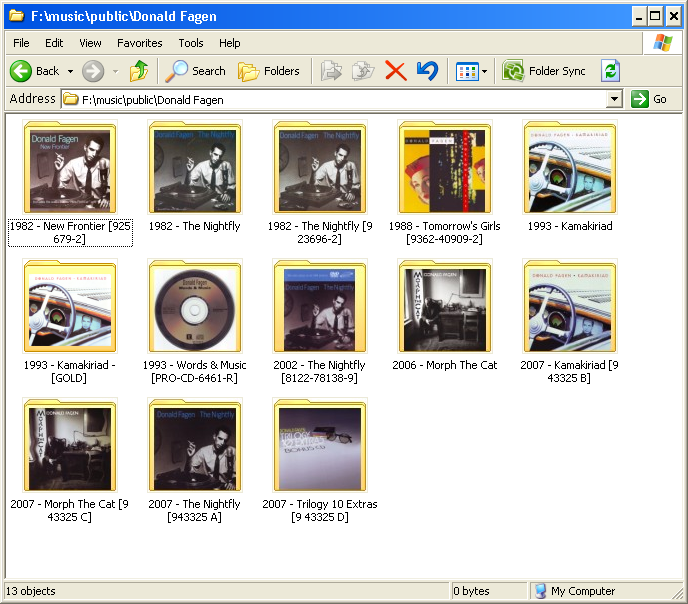
Task: Open the Tools menu
Action: (x=190, y=43)
